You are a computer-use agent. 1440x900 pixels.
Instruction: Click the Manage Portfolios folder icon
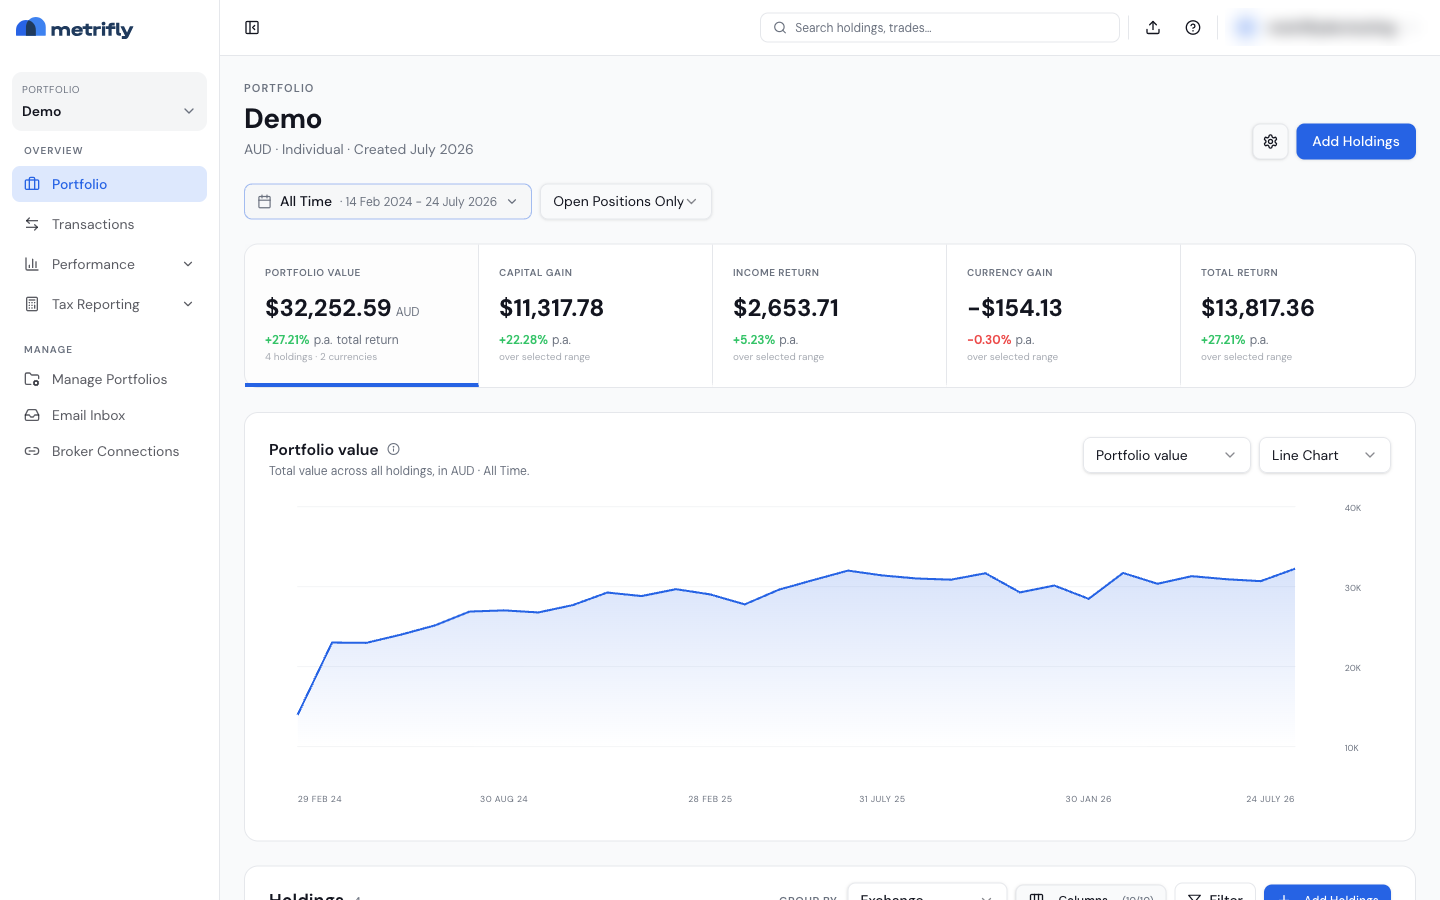pos(32,379)
